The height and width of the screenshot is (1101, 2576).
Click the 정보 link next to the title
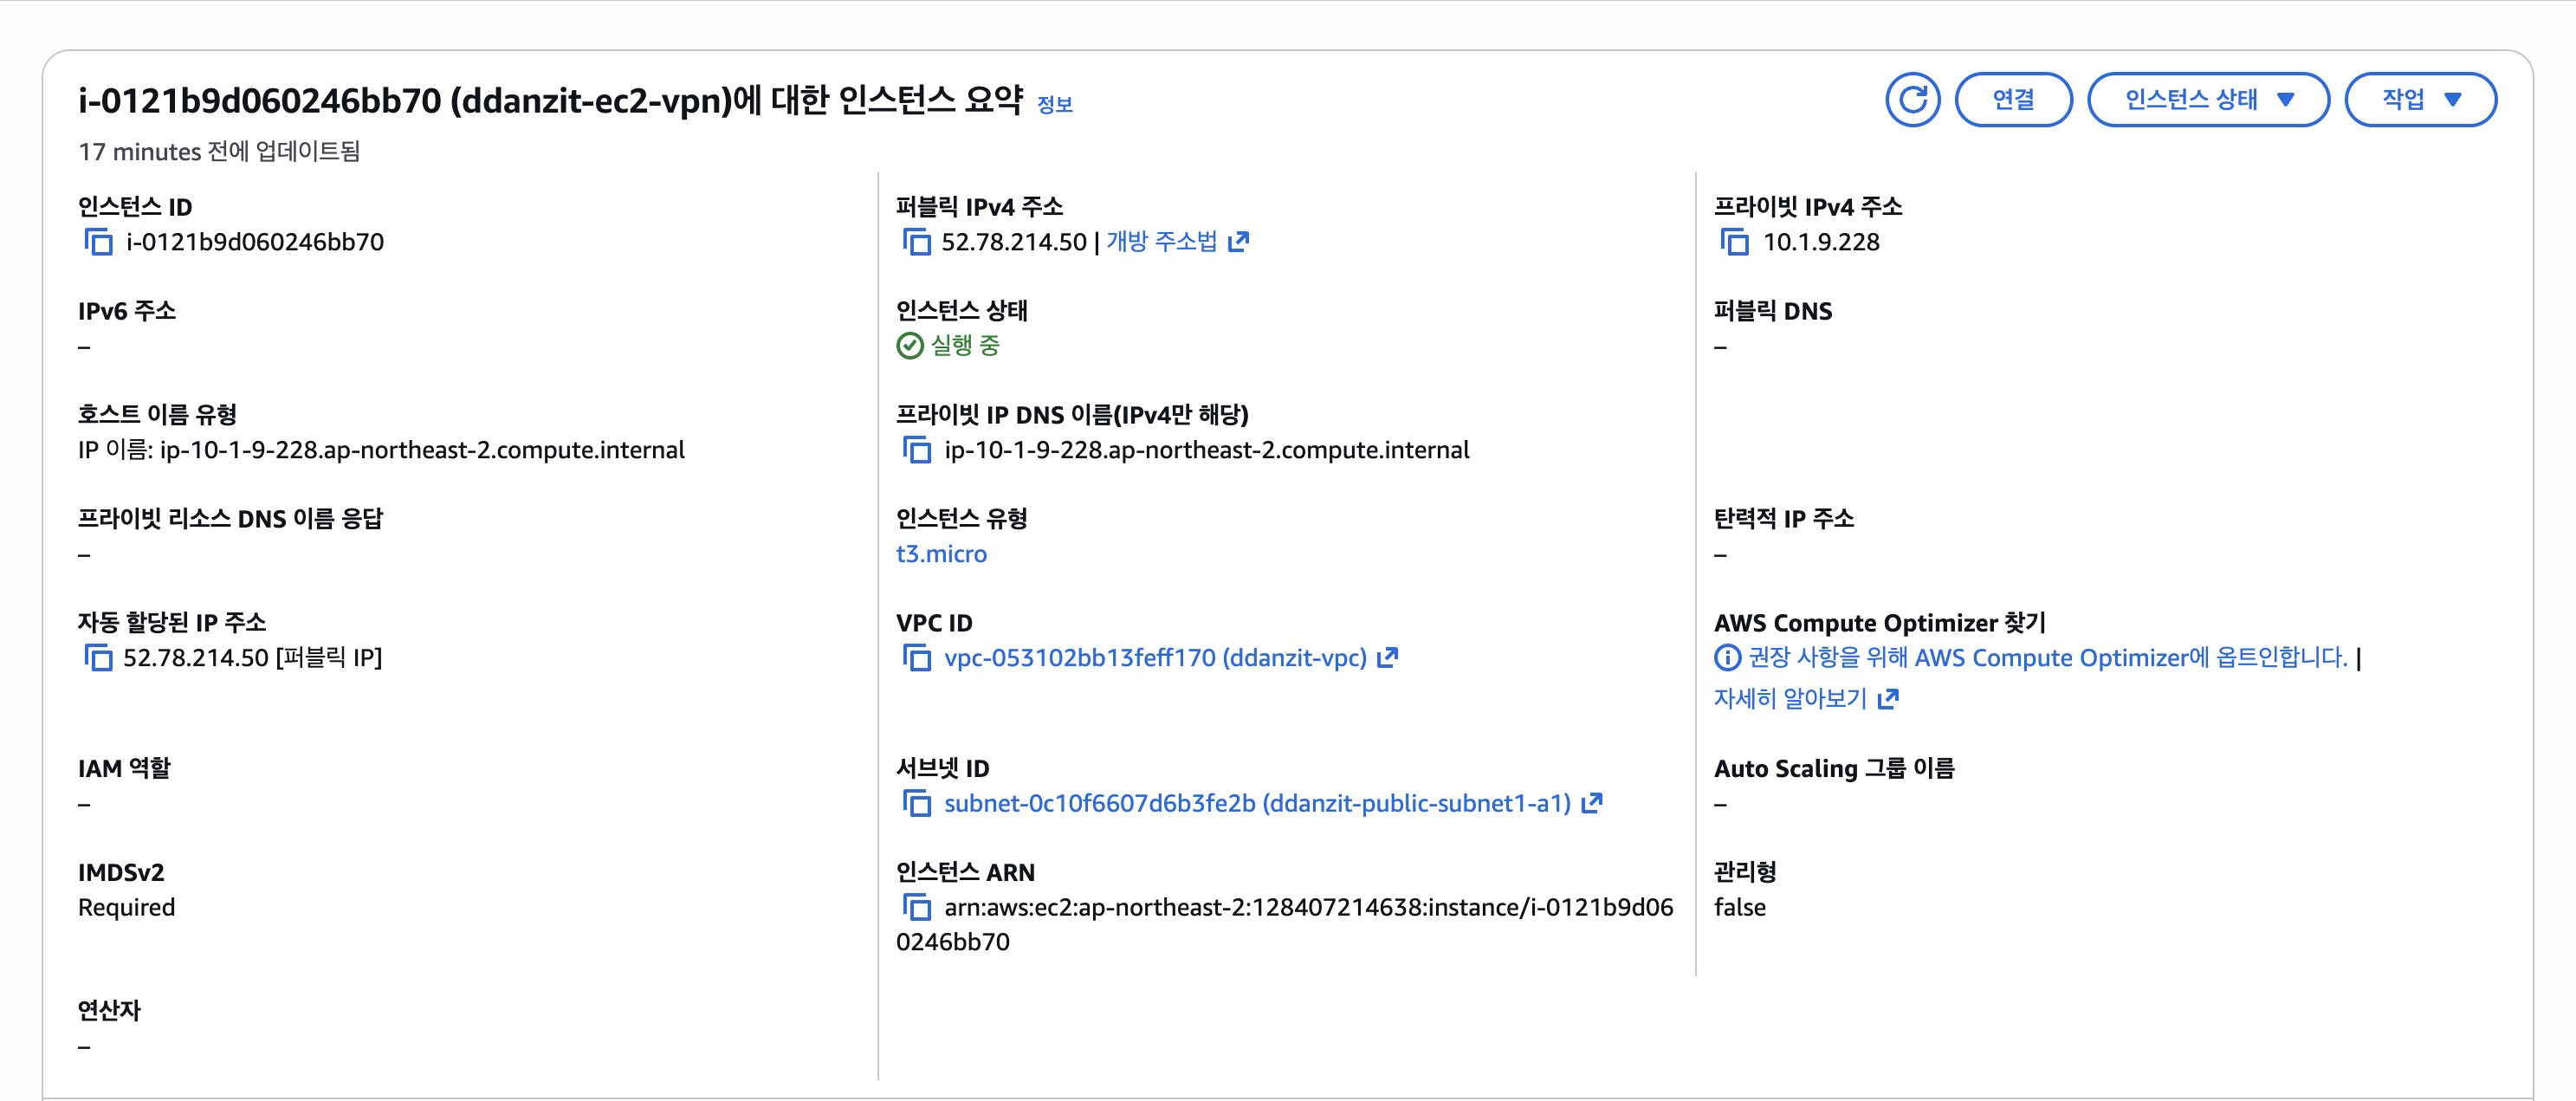click(1053, 103)
